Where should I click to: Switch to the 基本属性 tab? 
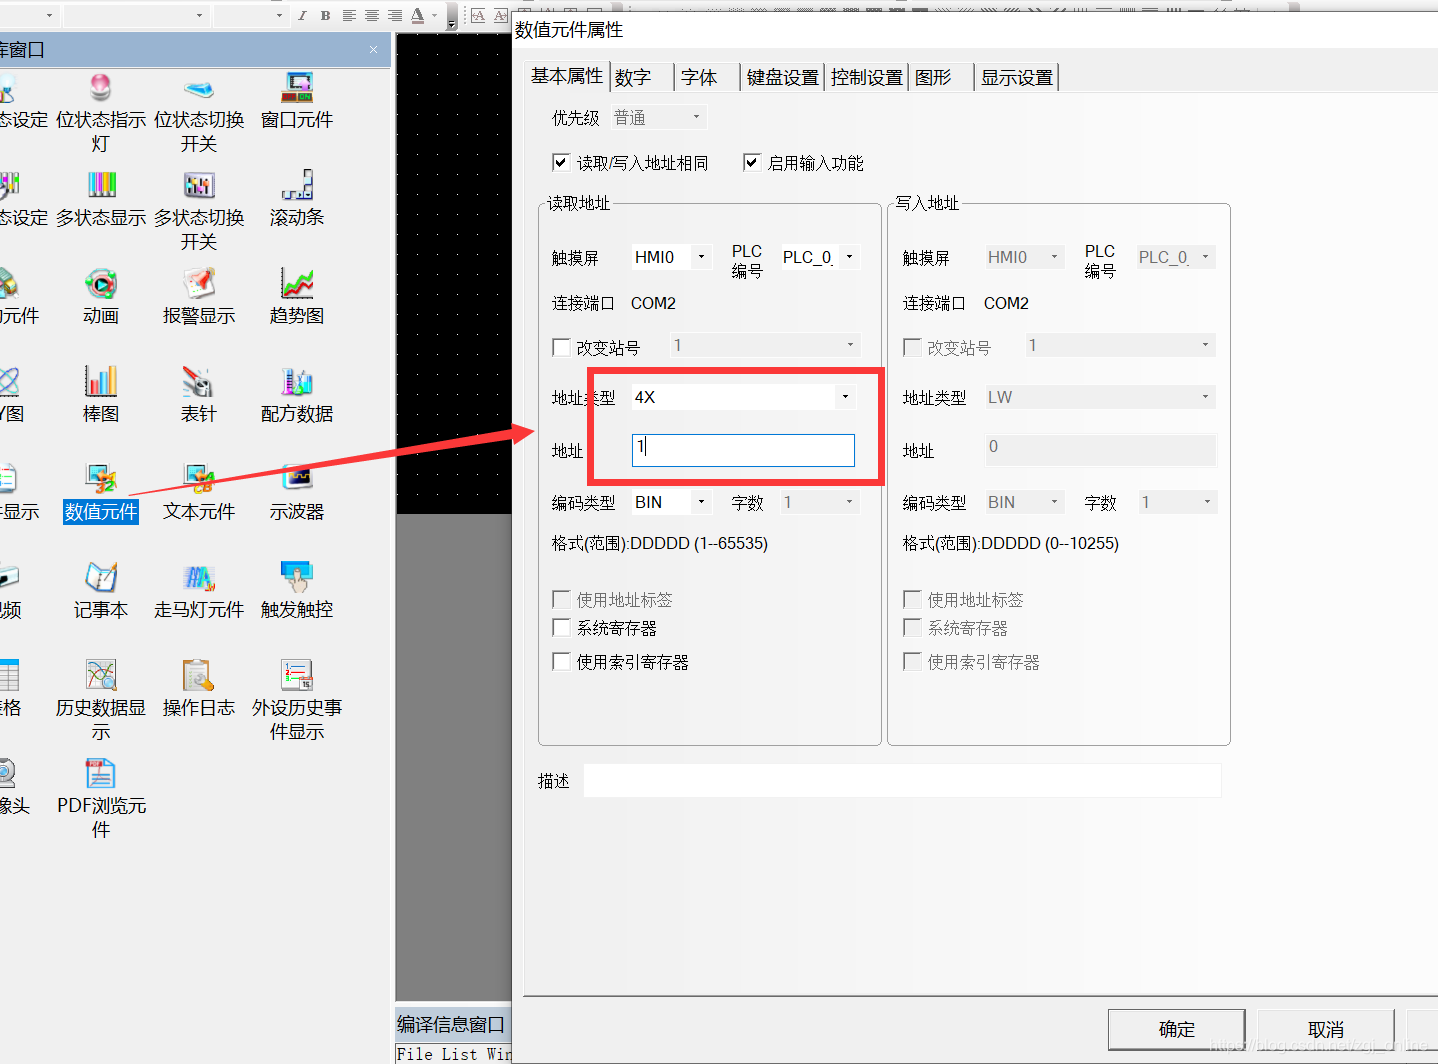567,76
